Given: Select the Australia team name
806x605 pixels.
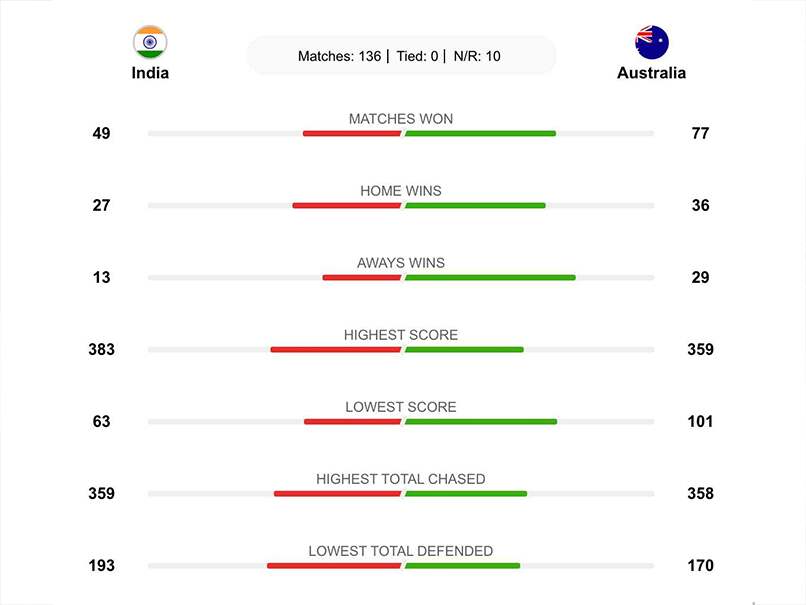Looking at the screenshot, I should (651, 73).
